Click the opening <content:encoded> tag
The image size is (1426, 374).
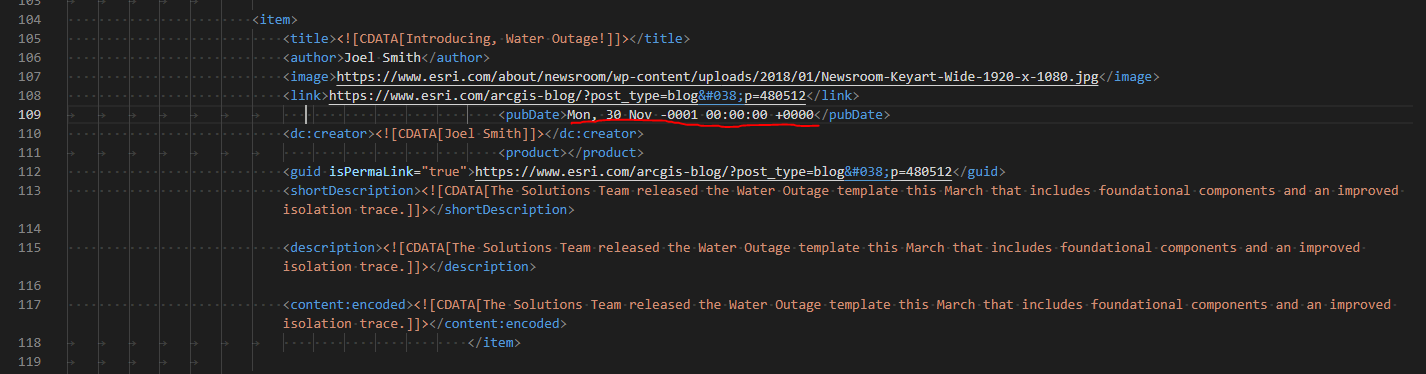(344, 304)
